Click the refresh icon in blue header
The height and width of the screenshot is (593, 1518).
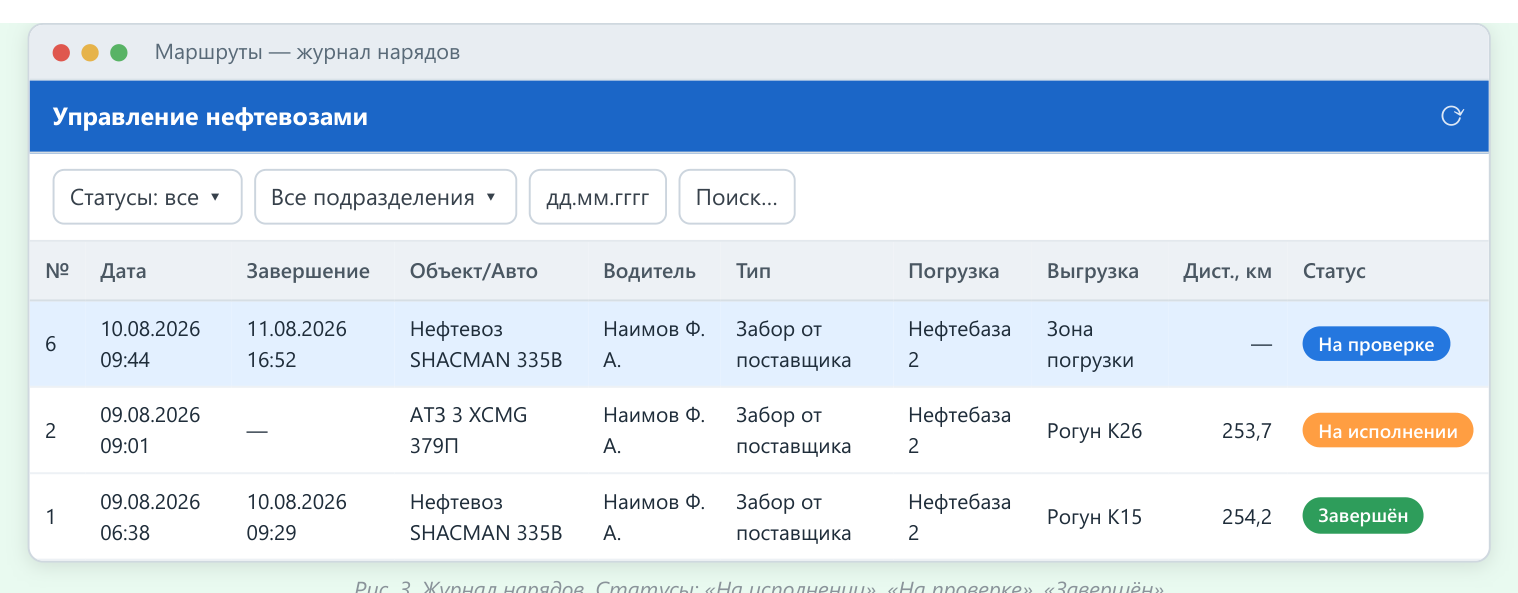[1451, 116]
